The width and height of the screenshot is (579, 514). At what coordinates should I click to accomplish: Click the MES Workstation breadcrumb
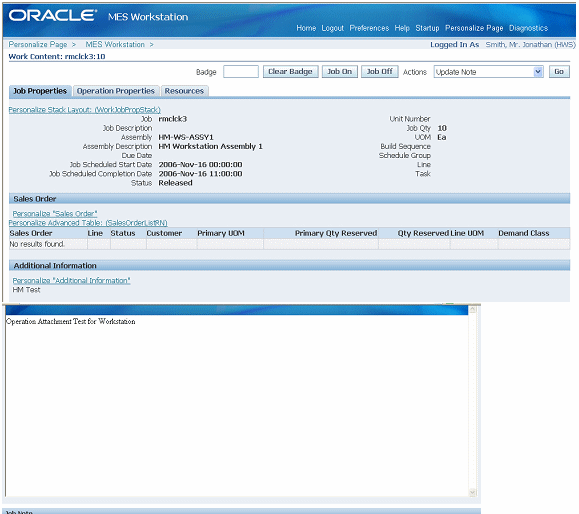pyautogui.click(x=115, y=44)
